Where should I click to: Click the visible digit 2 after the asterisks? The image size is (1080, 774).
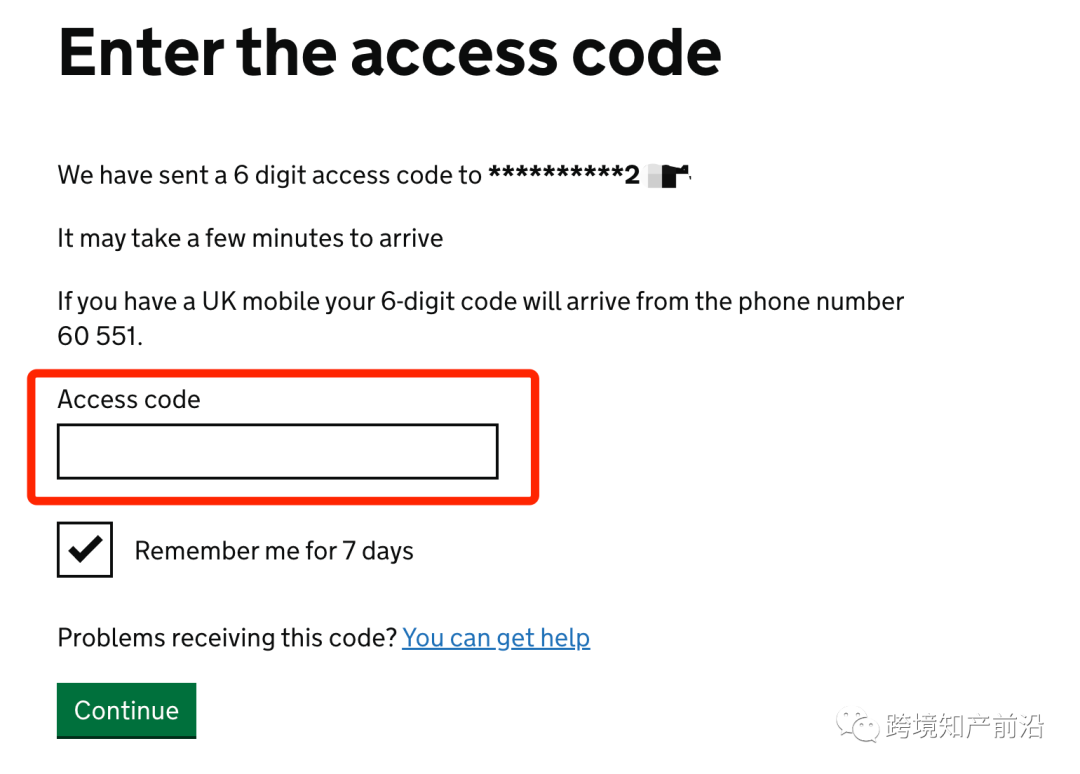coord(632,175)
